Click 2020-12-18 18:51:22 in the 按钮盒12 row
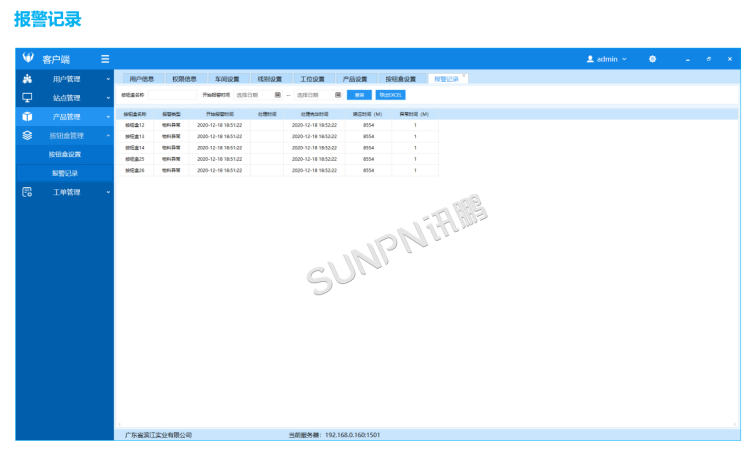This screenshot has width=750, height=457. coord(220,125)
